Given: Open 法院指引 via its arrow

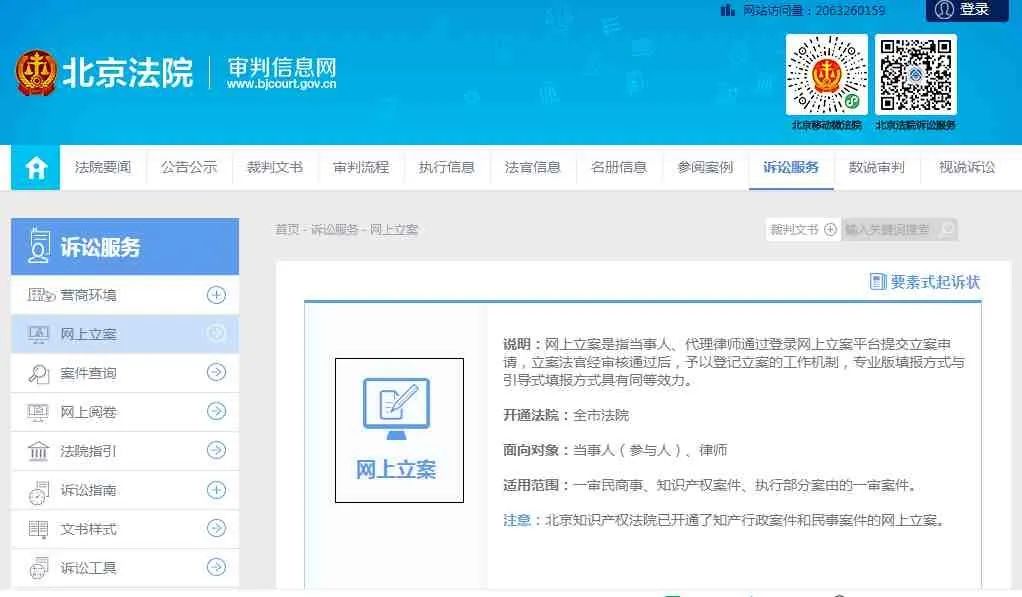Looking at the screenshot, I should click(x=216, y=450).
